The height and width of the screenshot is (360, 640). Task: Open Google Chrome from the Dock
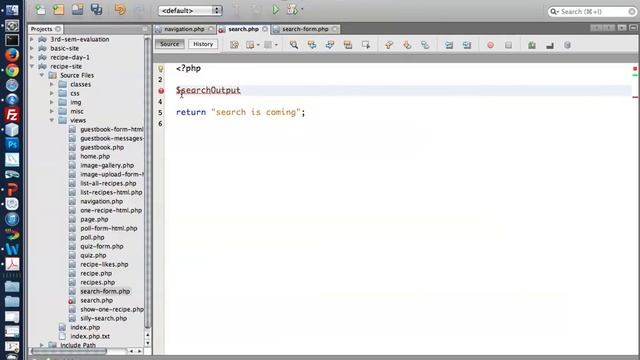click(12, 70)
